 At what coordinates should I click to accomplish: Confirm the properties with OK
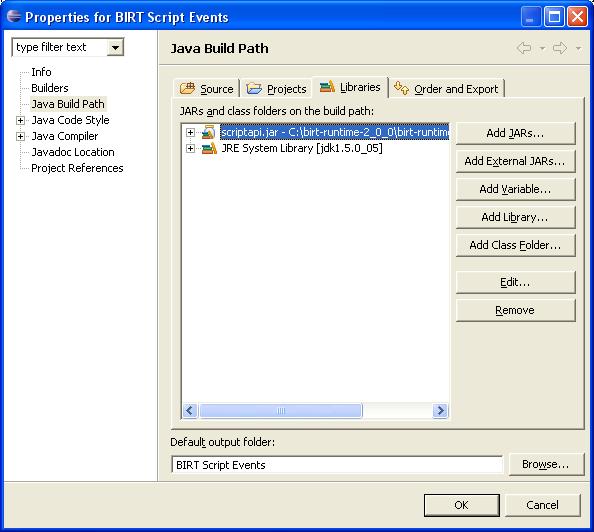tap(462, 505)
